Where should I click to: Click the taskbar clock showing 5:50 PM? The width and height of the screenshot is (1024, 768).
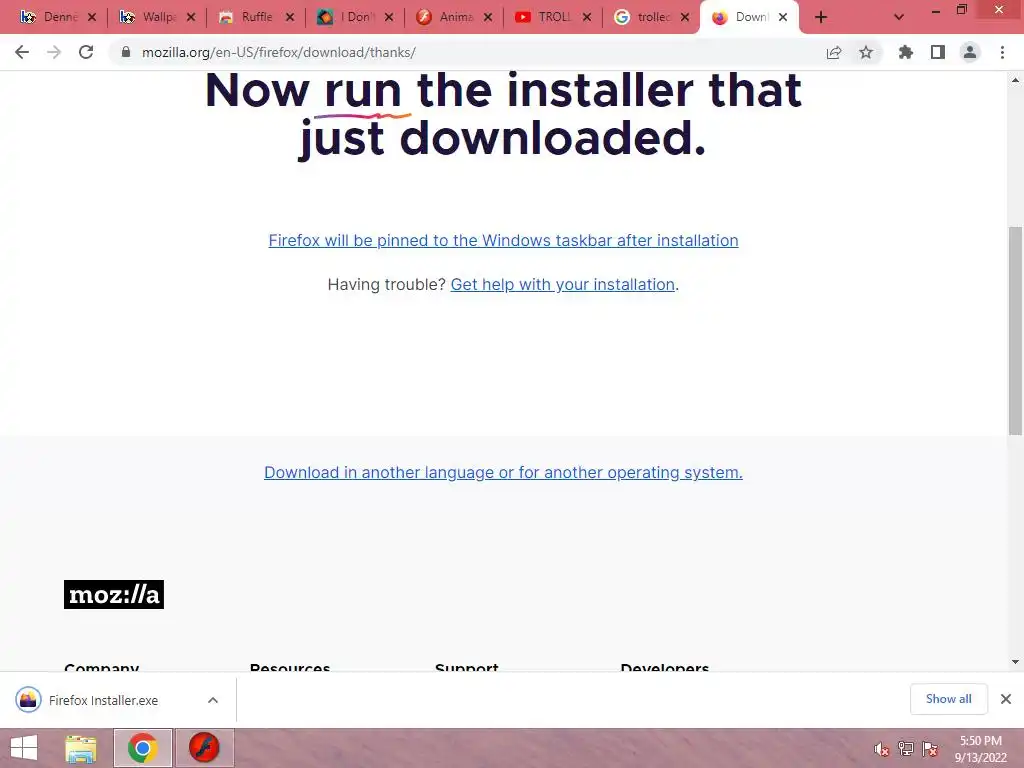click(980, 749)
